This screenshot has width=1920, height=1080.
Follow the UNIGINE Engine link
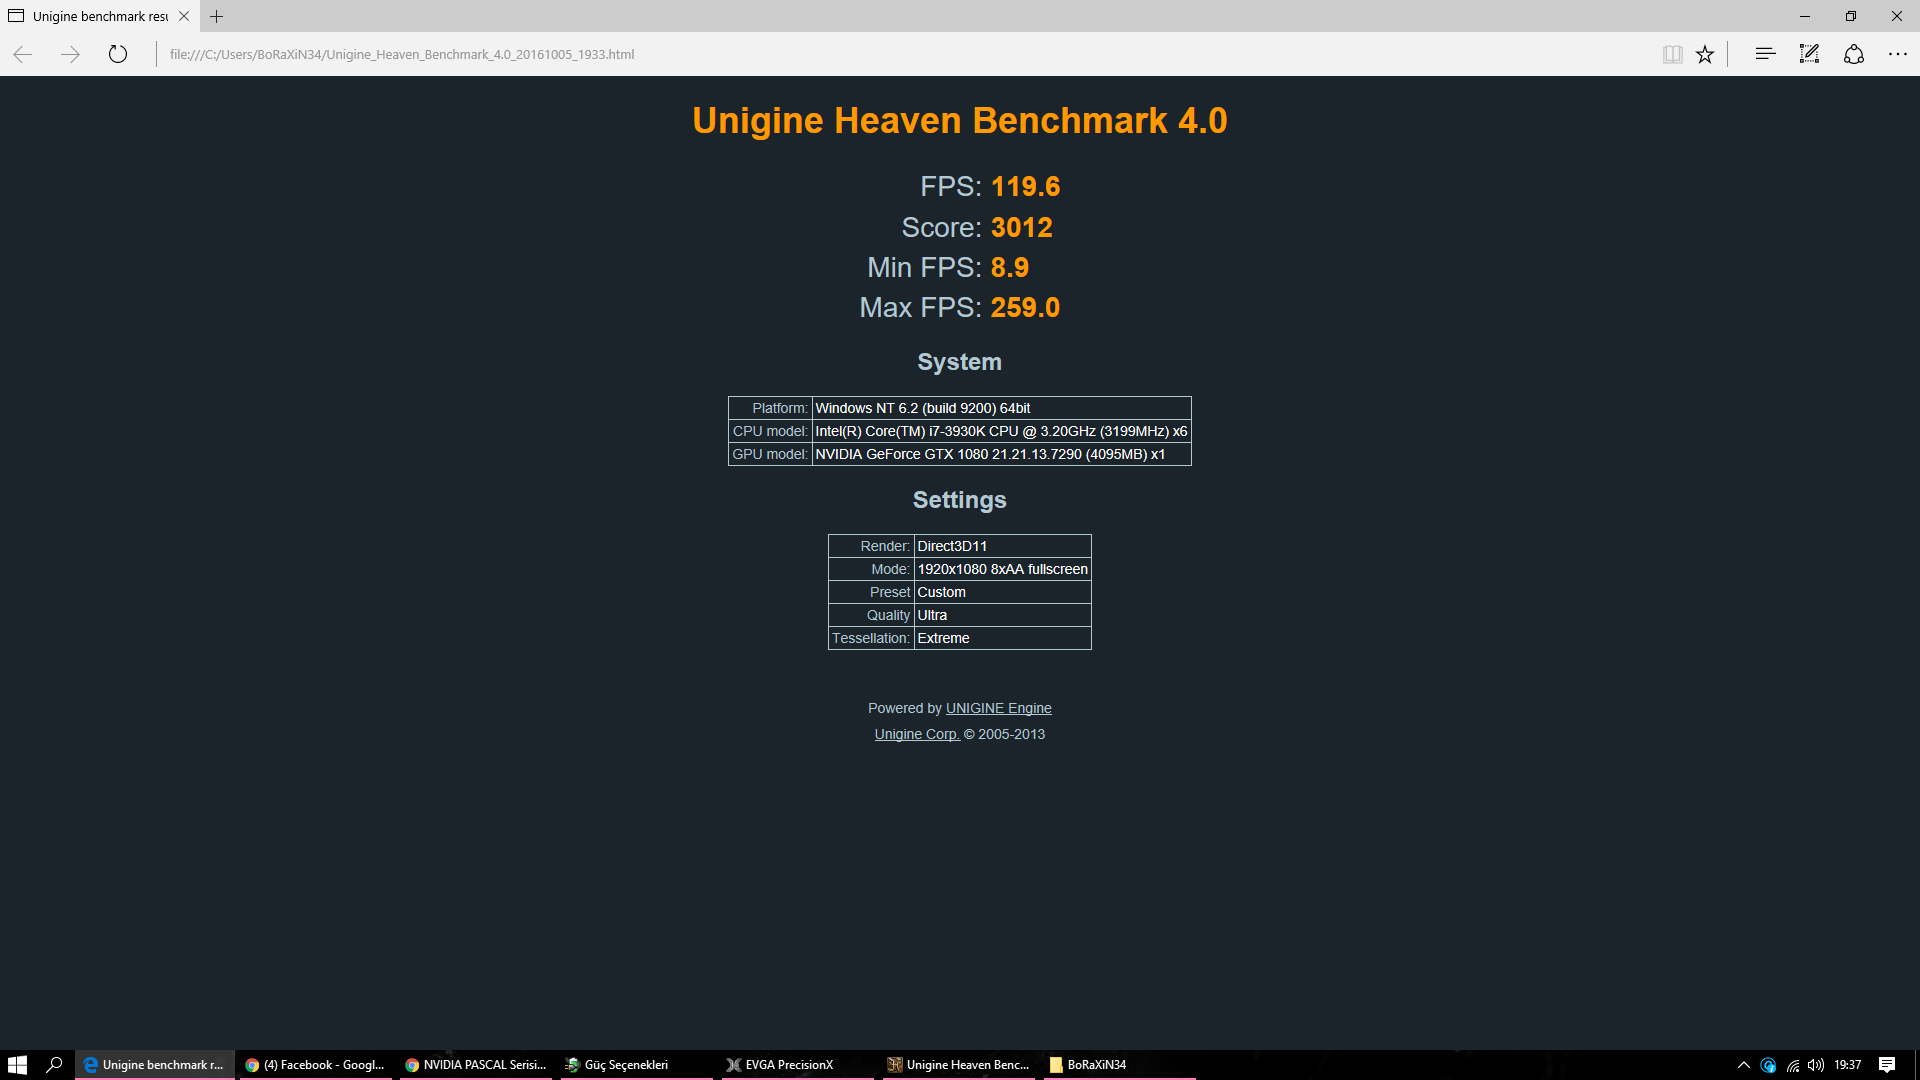tap(998, 708)
